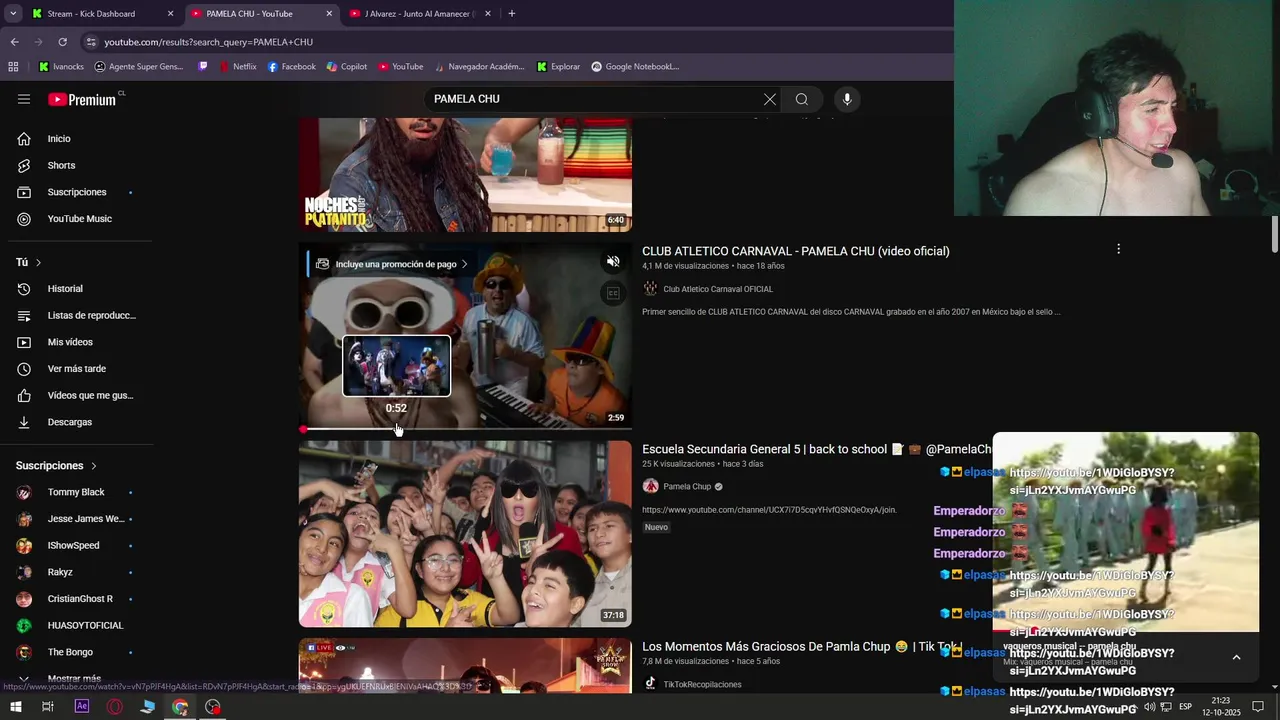Viewport: 1280px width, 720px height.
Task: Click the site info icon in address bar
Action: 91,42
